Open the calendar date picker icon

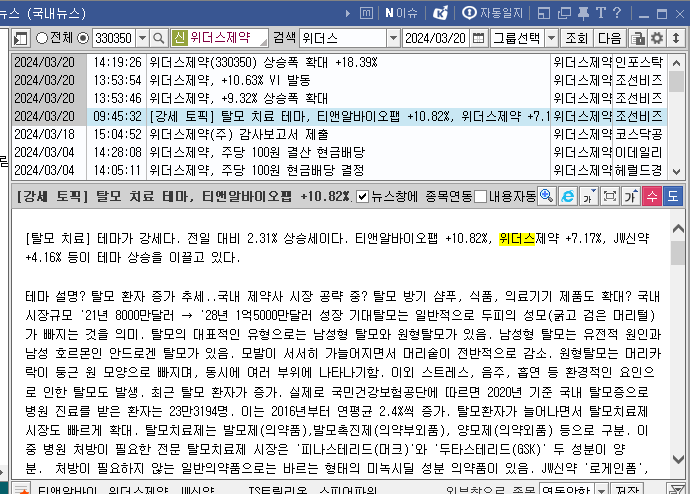(478, 39)
